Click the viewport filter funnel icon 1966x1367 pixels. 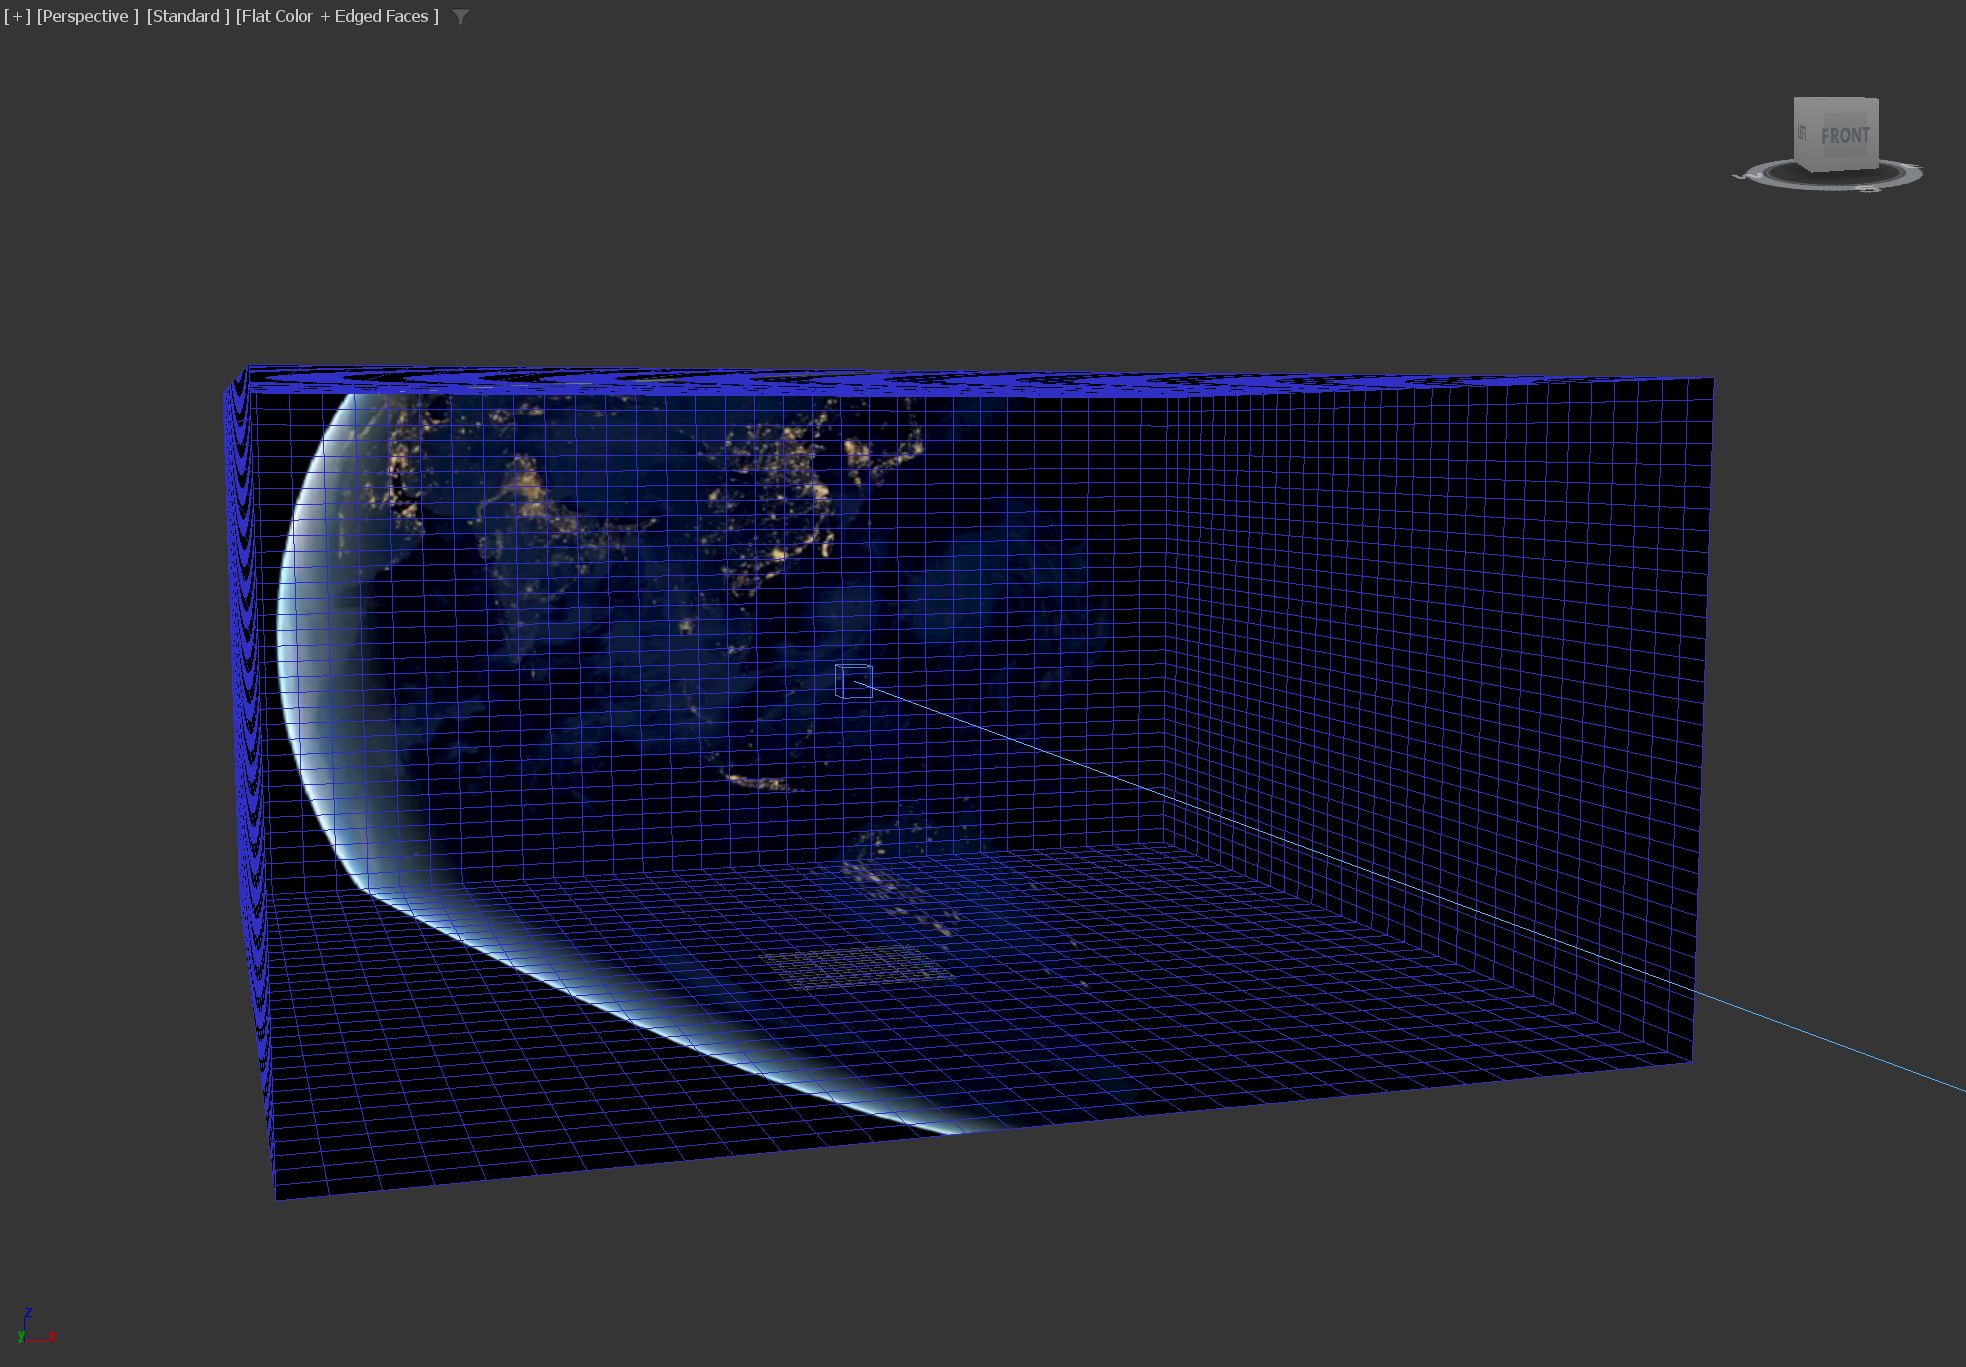[461, 17]
